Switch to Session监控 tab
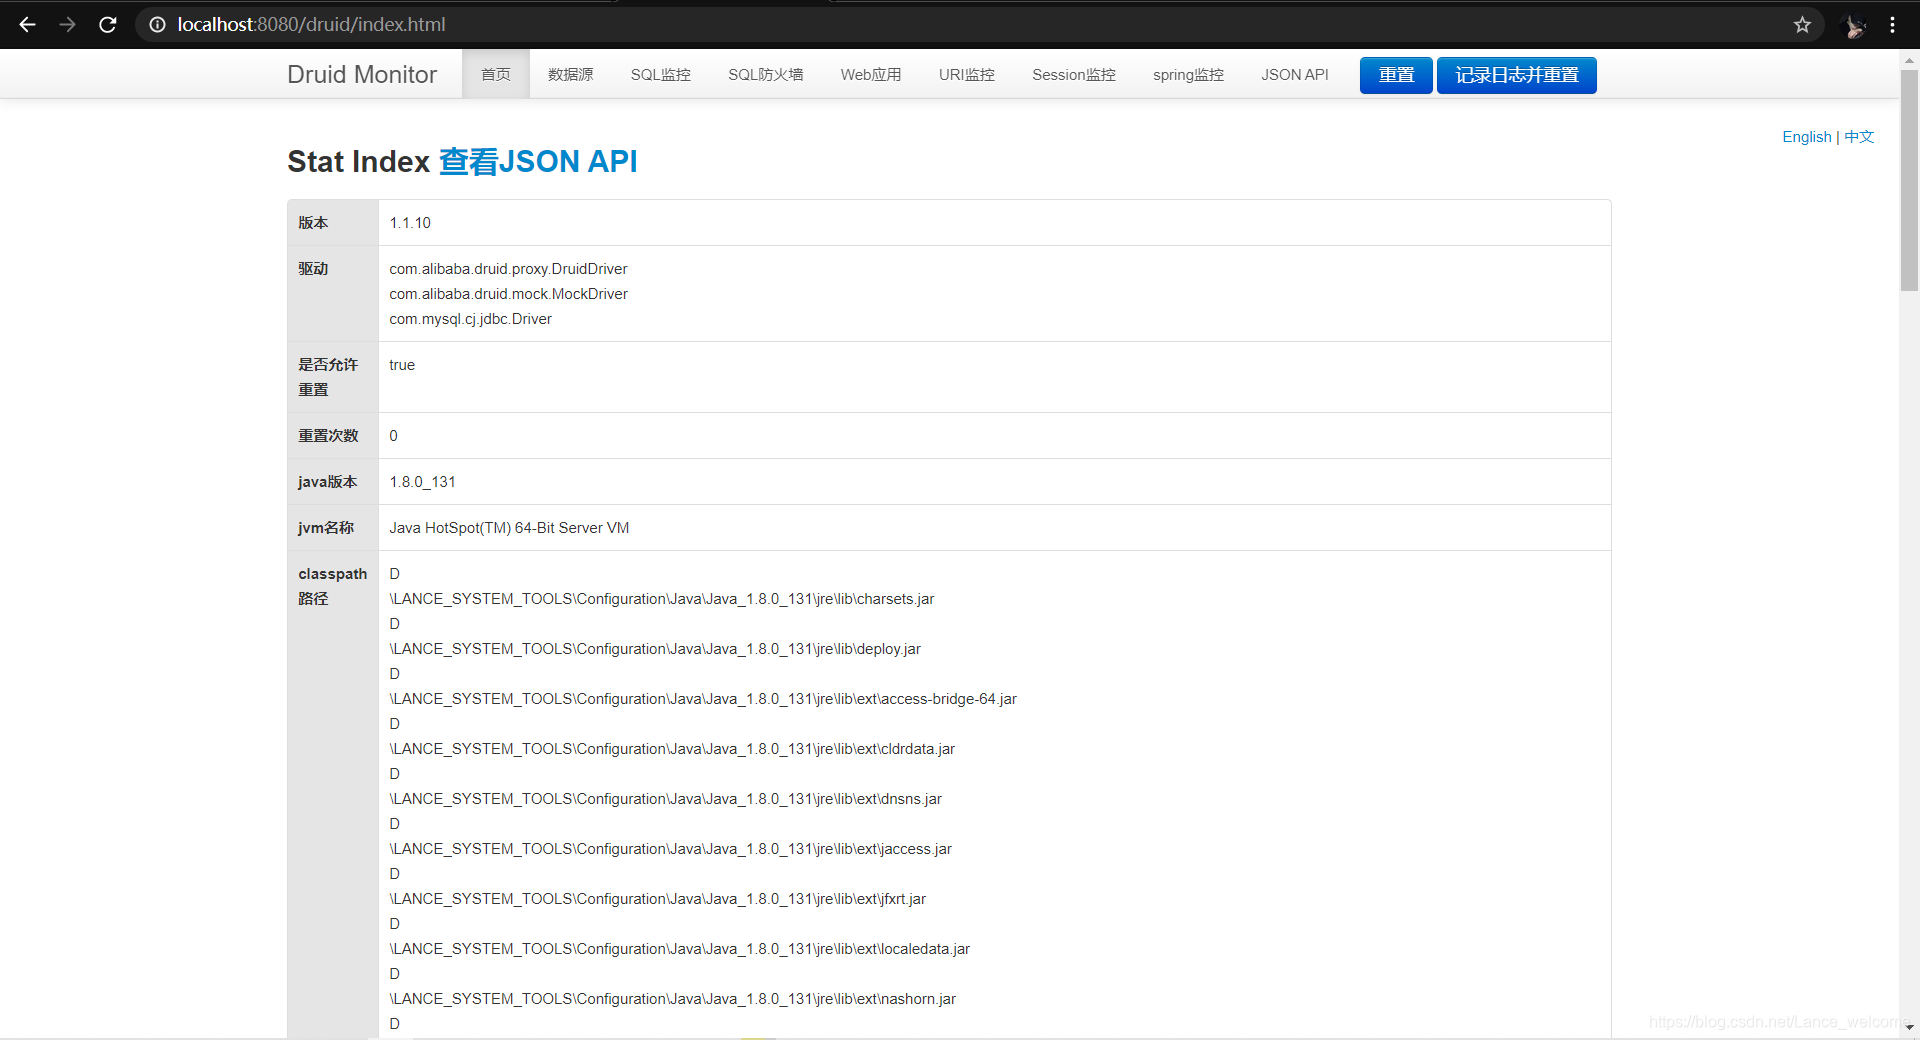The width and height of the screenshot is (1920, 1040). (1074, 74)
